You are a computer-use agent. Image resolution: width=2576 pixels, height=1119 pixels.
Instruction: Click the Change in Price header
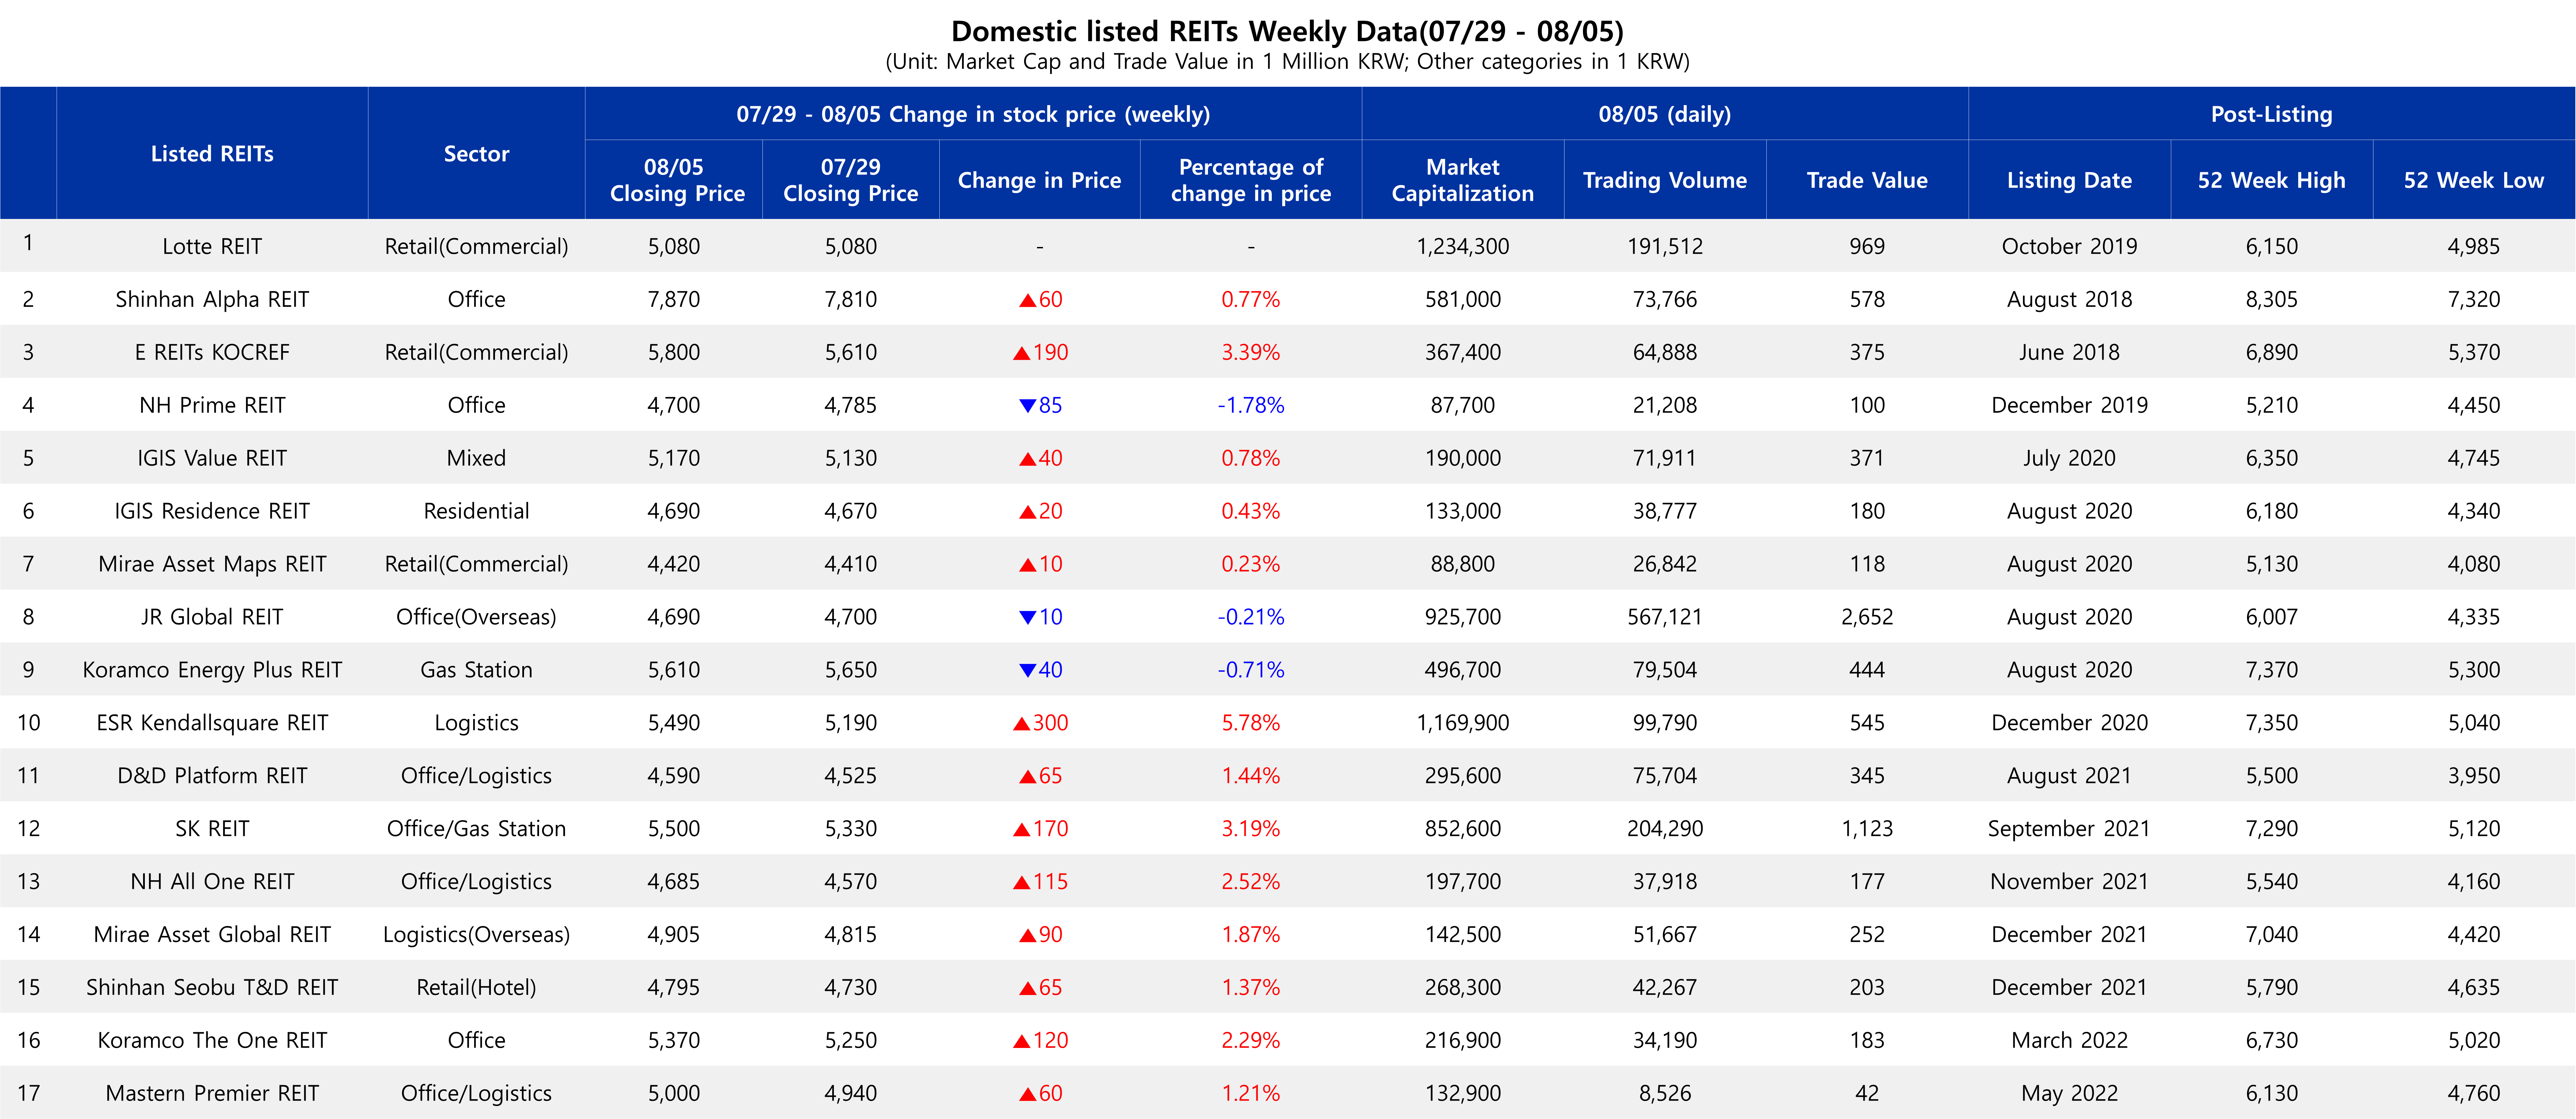click(x=1040, y=180)
